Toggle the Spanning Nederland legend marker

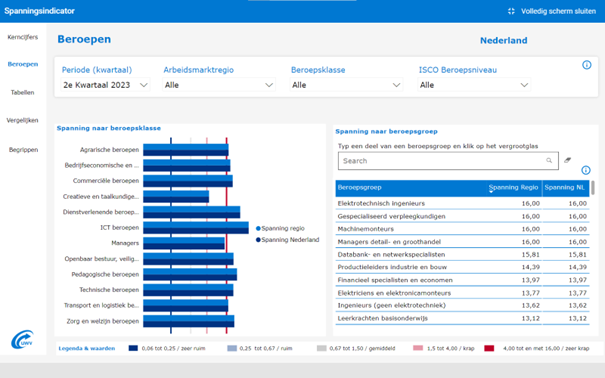click(x=258, y=240)
